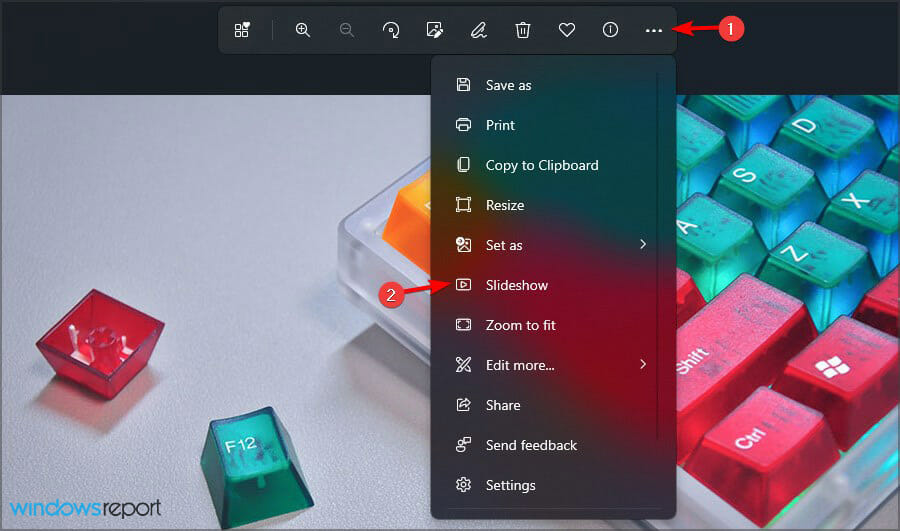Click the fit-screen icon beside Zoom to fit
The image size is (900, 531).
463,325
